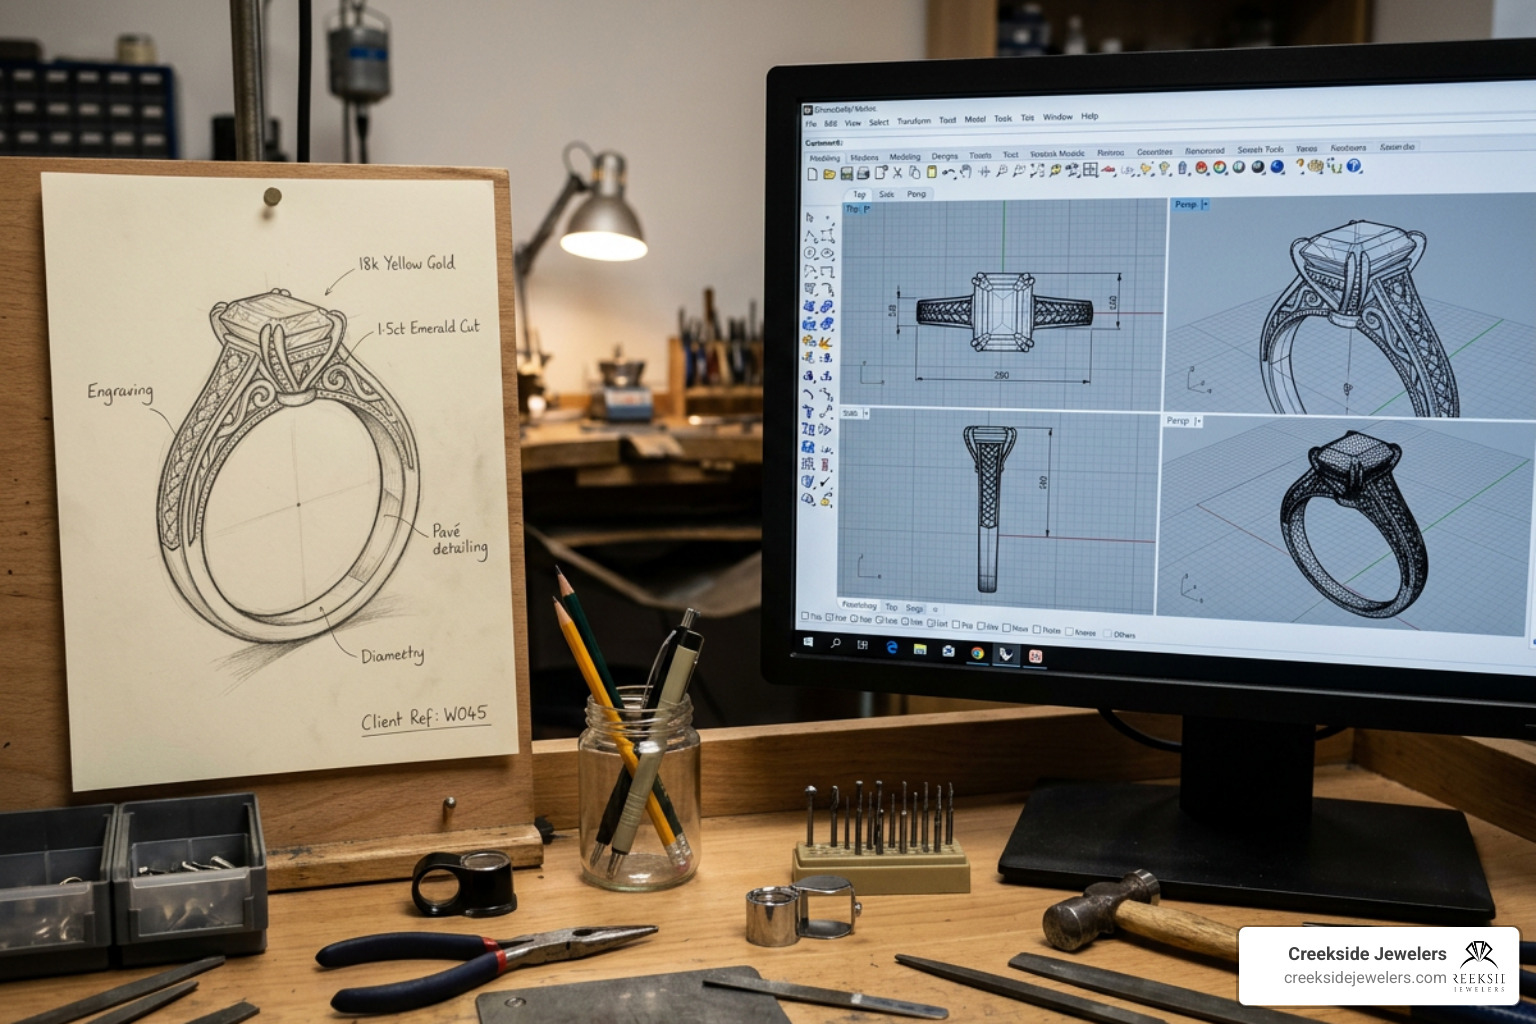Create a new file with the blank page icon

(x=813, y=174)
